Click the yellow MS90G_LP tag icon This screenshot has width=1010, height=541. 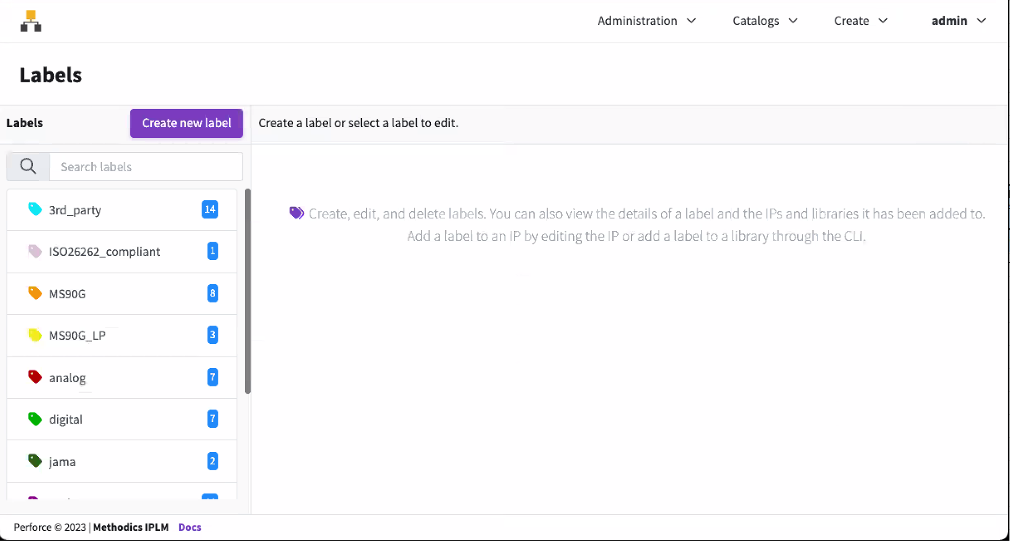point(35,336)
